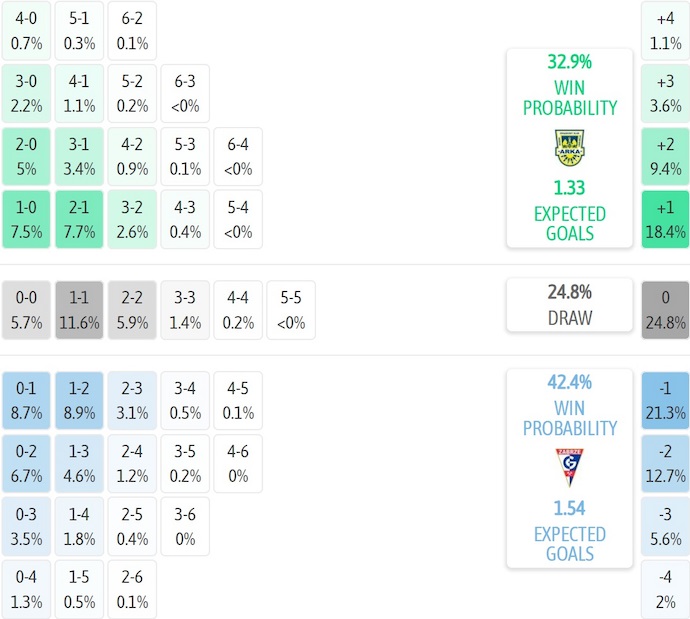Select the 4-0 score tile
Screen dimensions: 690x619
click(27, 31)
